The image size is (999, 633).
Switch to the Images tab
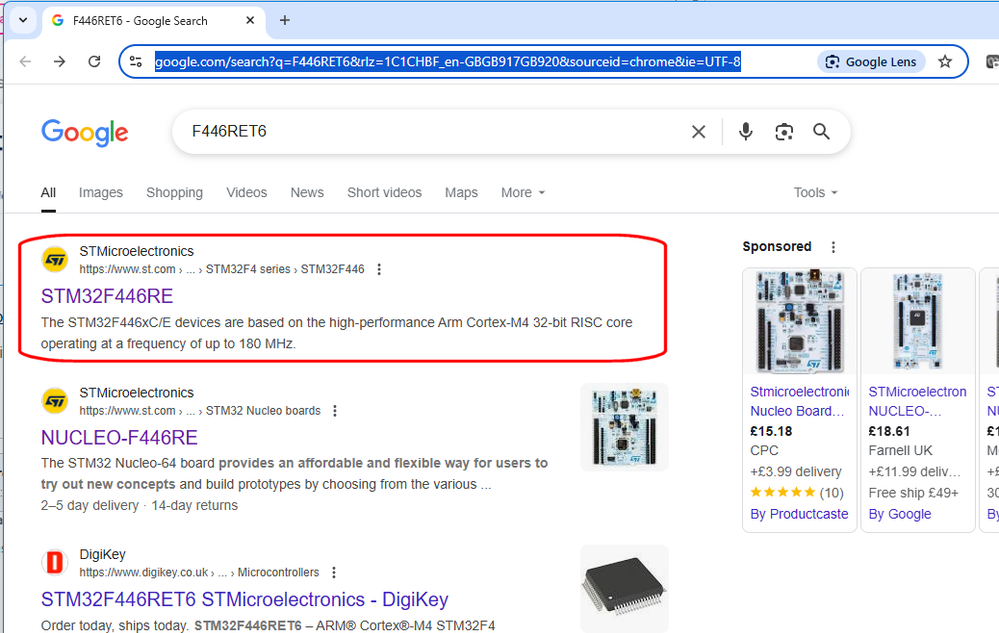(101, 192)
